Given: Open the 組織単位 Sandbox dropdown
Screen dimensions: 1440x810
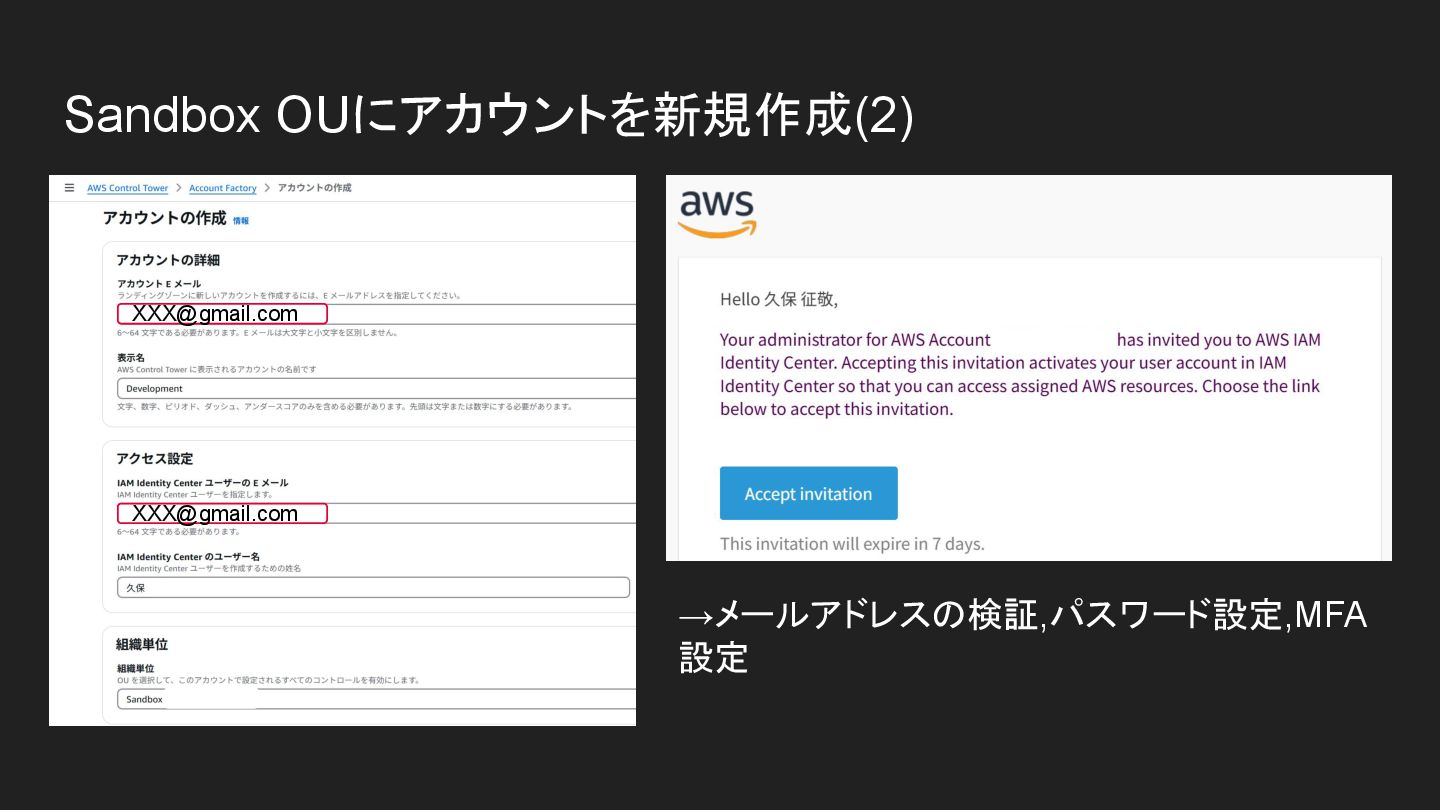Looking at the screenshot, I should click(x=375, y=699).
